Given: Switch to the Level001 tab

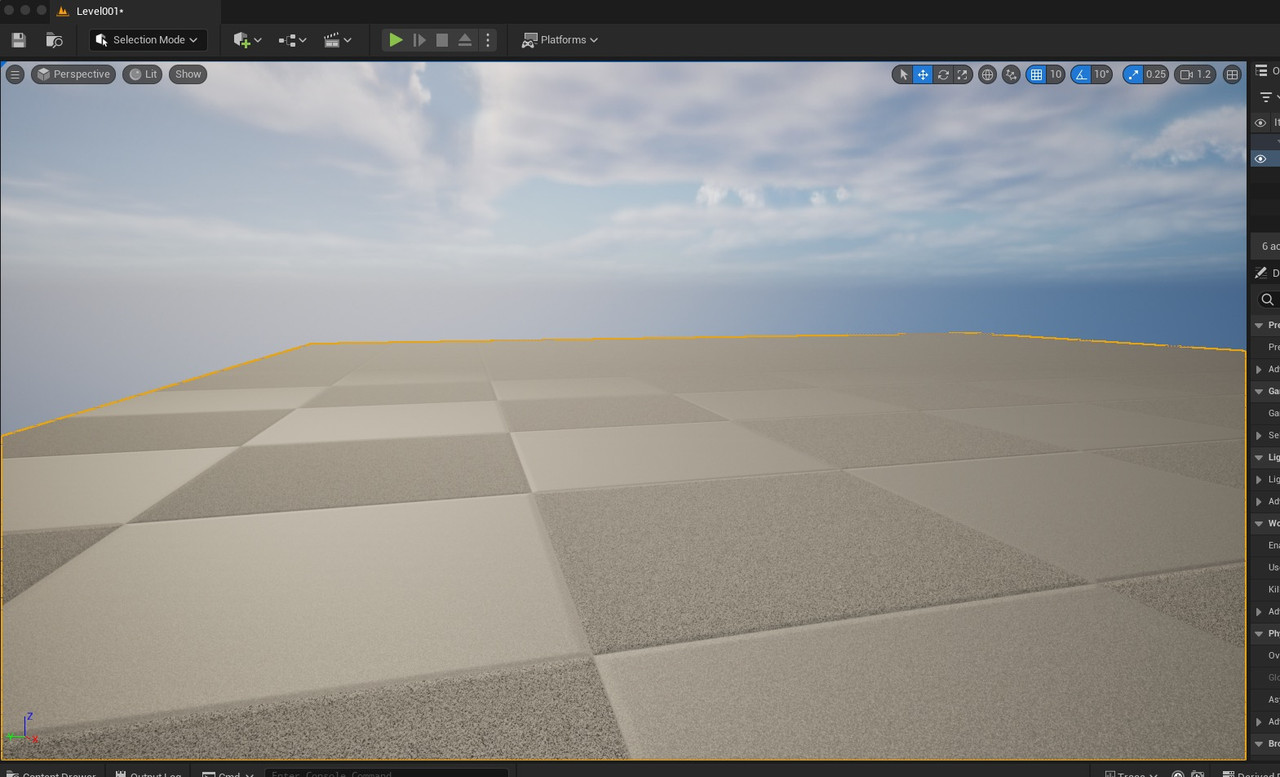Looking at the screenshot, I should pos(97,11).
